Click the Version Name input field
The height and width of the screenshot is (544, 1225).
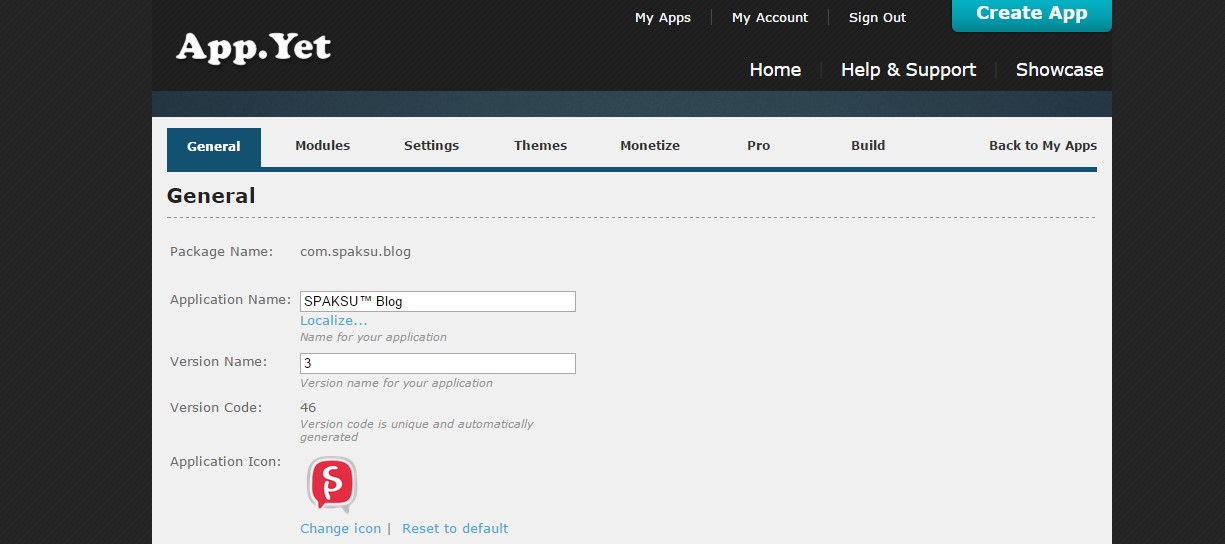(x=438, y=363)
